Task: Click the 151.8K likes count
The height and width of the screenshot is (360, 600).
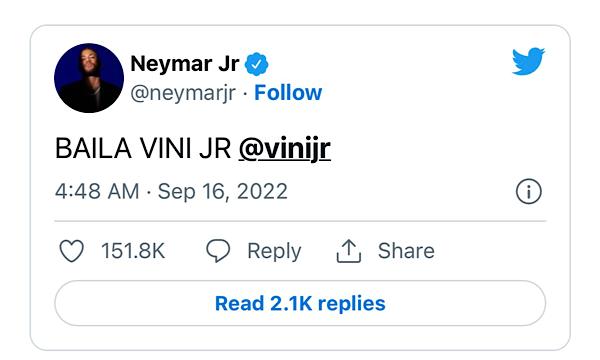Action: point(133,251)
